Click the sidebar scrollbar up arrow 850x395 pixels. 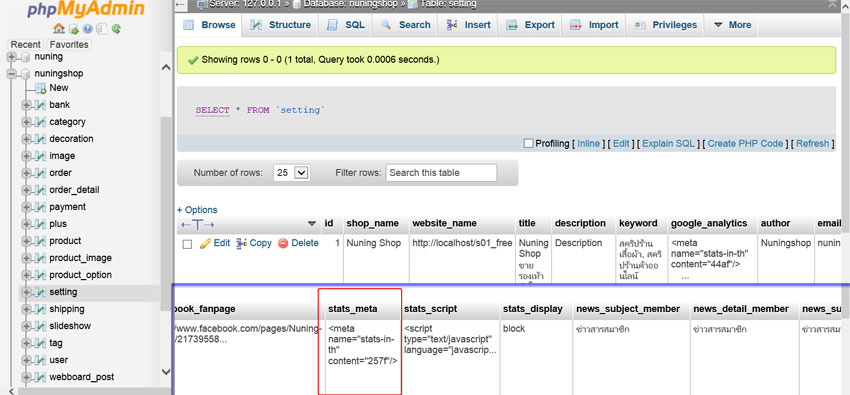(166, 67)
